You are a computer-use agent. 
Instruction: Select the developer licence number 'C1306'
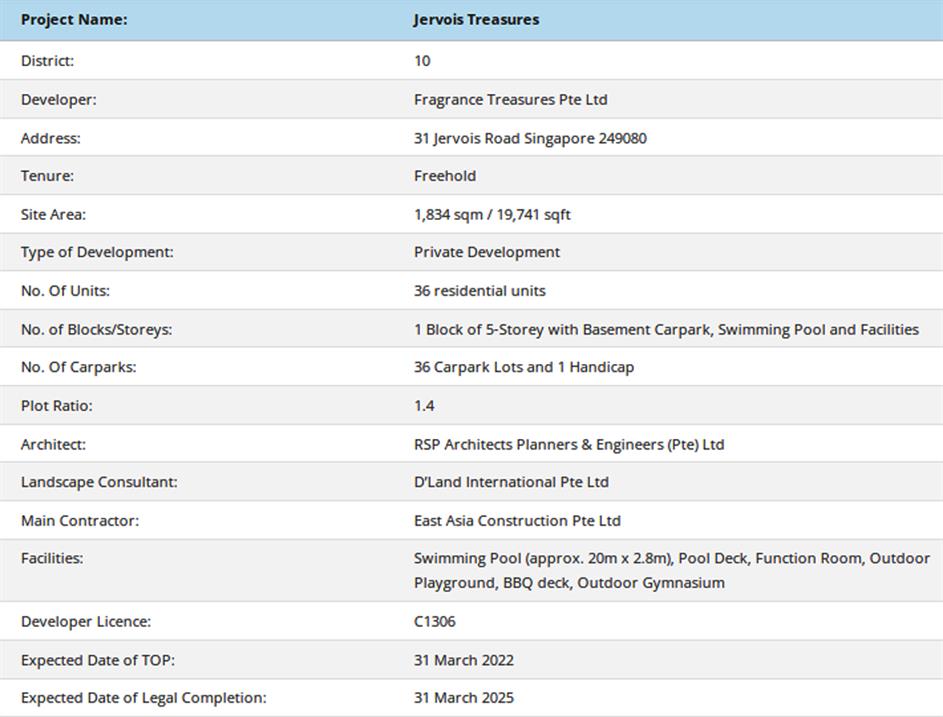(434, 622)
